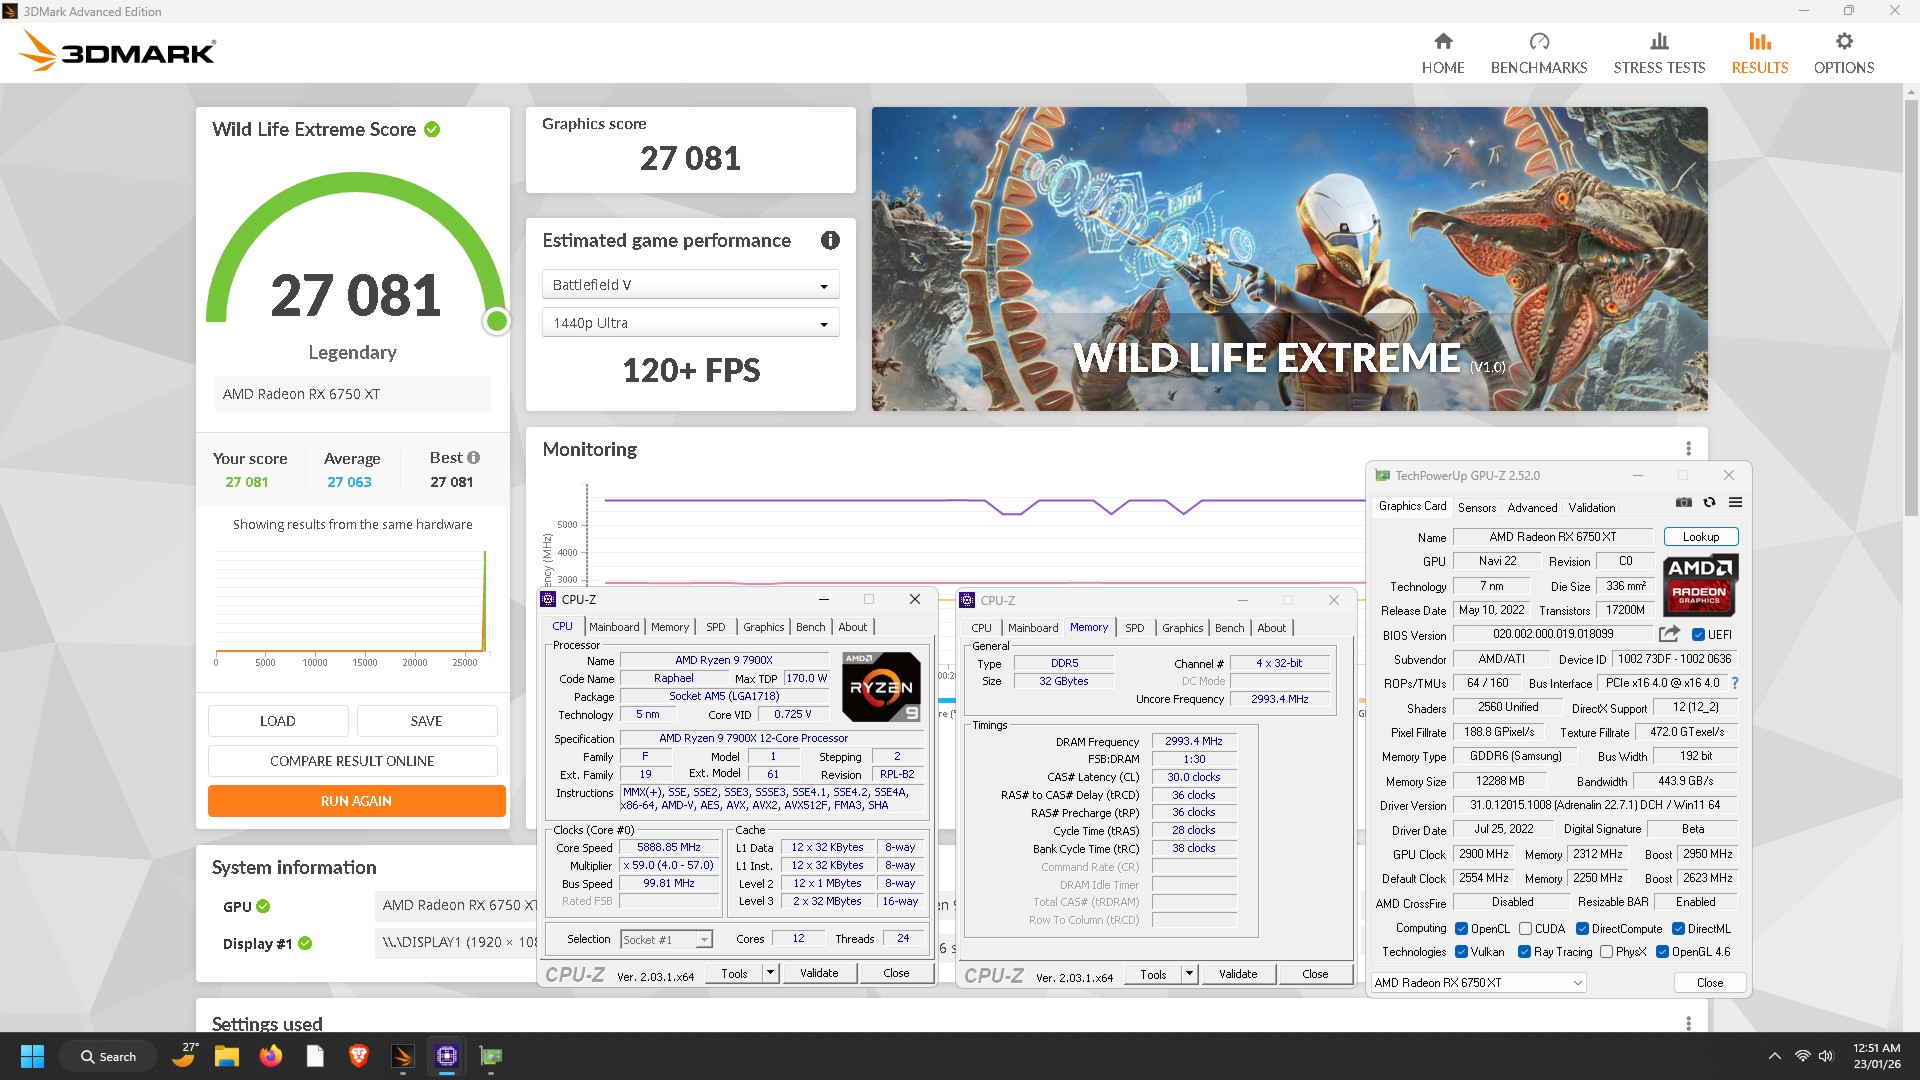Switch to the Advanced tab in GPU-Z
Image resolution: width=1920 pixels, height=1080 pixels.
(1532, 507)
